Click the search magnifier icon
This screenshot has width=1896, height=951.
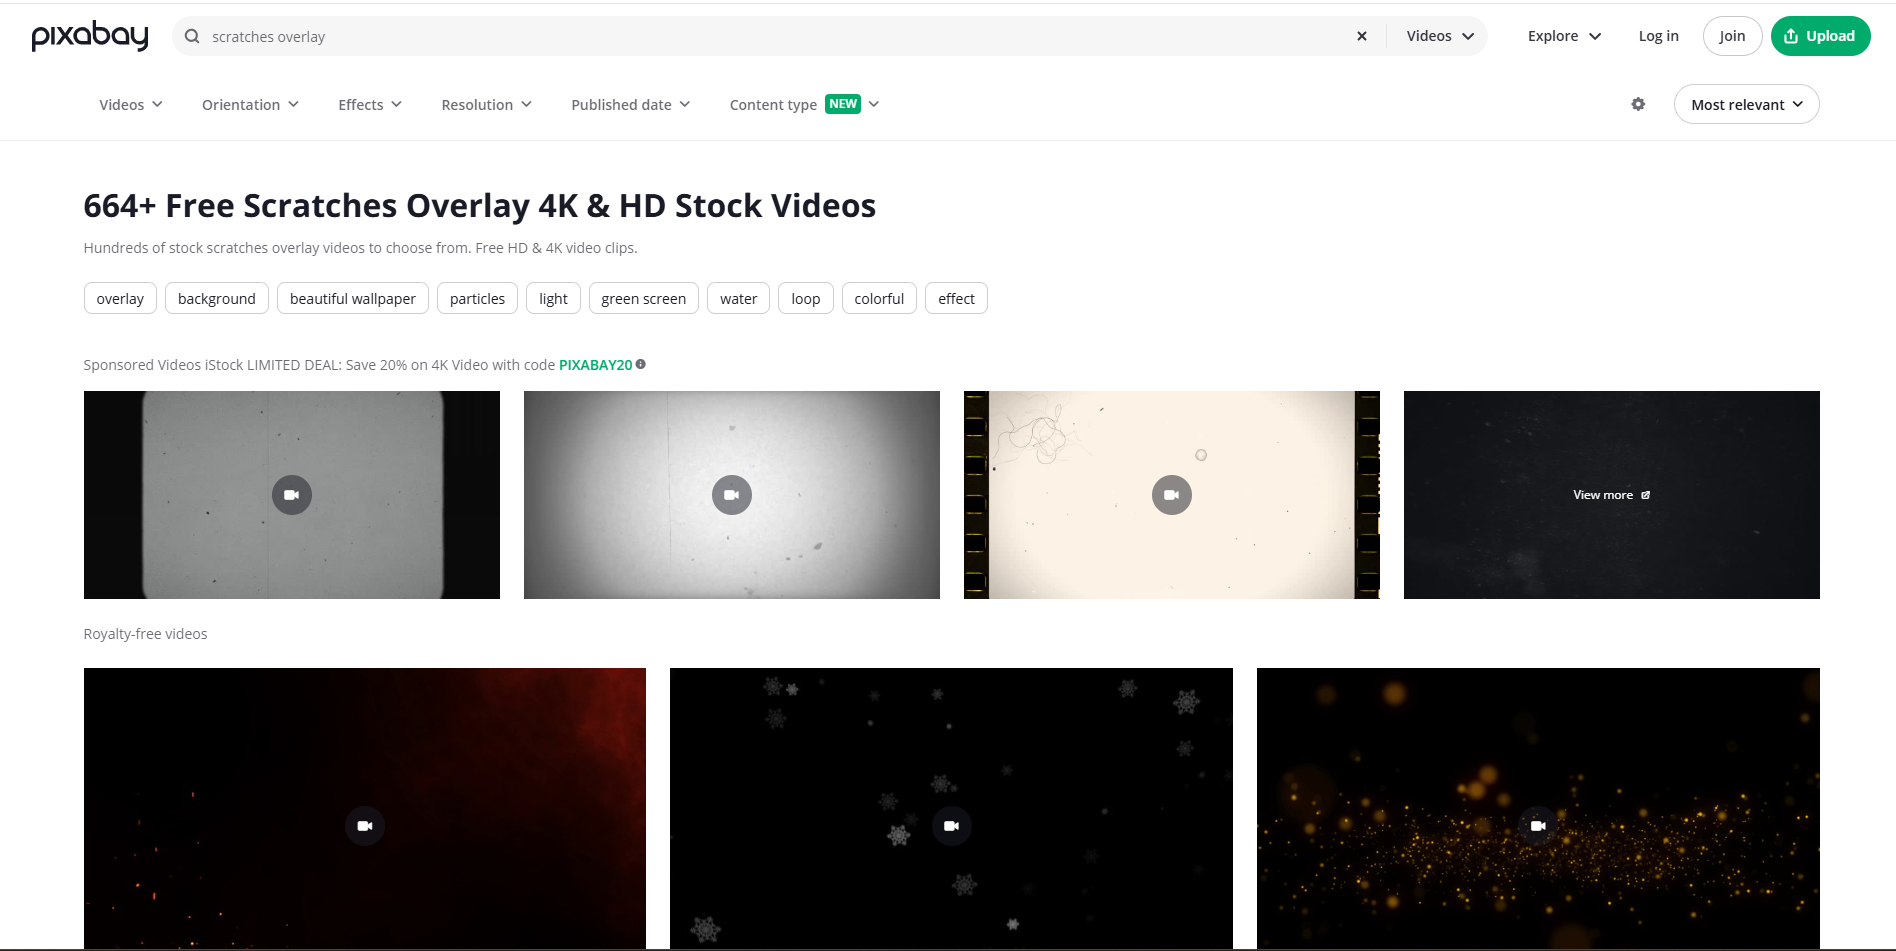tap(192, 36)
